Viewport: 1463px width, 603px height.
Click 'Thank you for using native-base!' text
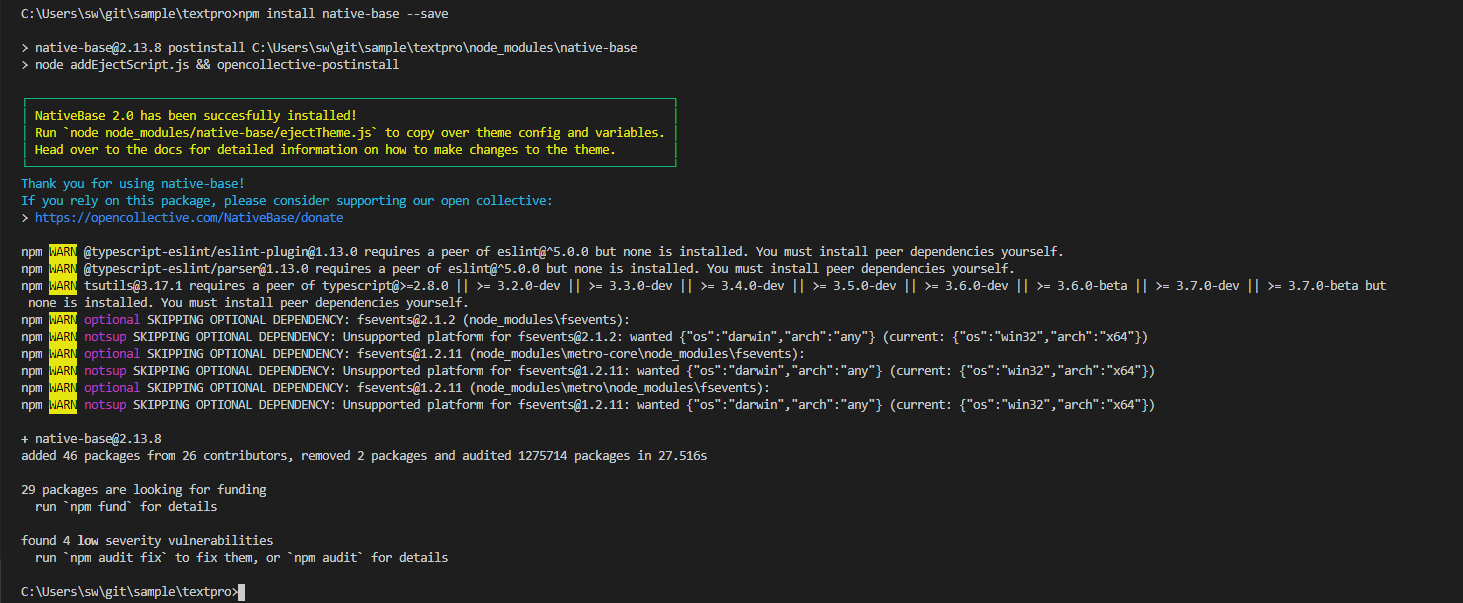133,184
